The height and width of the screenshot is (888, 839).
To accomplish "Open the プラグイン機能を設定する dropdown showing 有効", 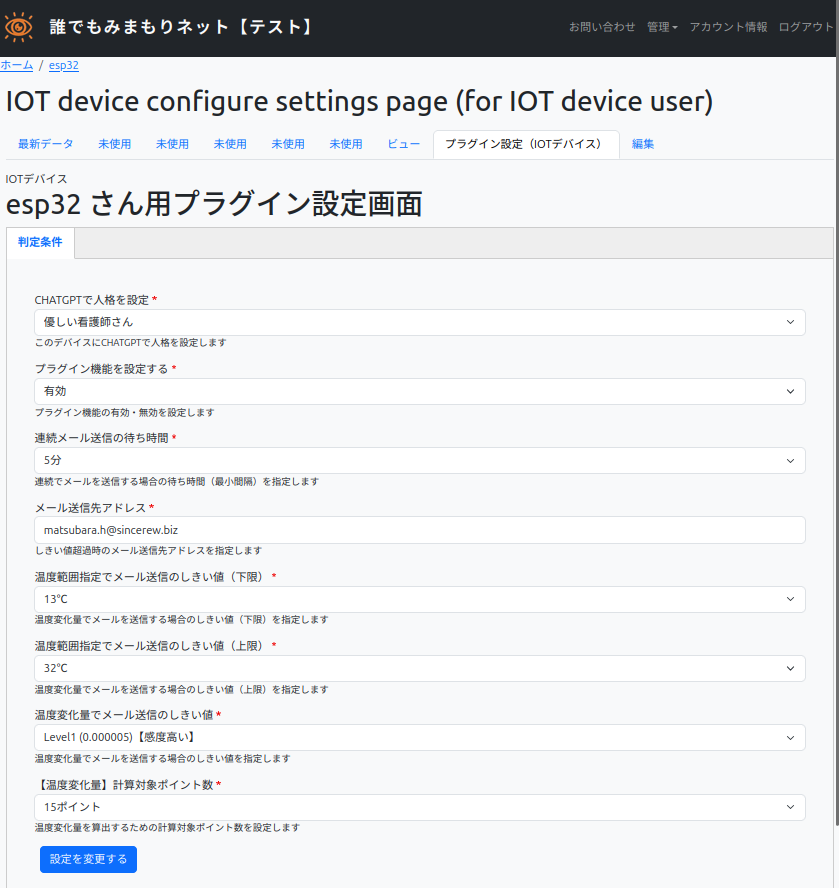I will [419, 391].
